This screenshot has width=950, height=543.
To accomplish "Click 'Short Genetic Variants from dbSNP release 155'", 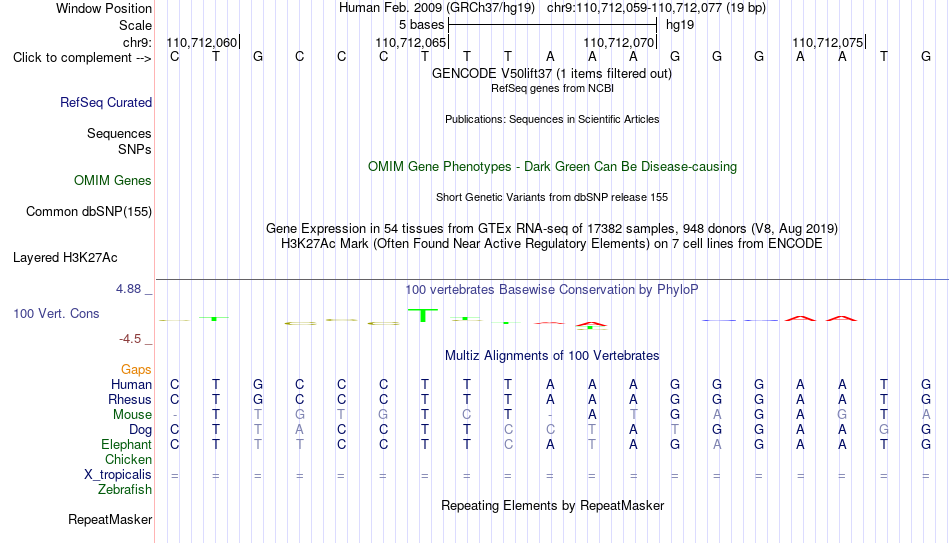I will tap(552, 198).
